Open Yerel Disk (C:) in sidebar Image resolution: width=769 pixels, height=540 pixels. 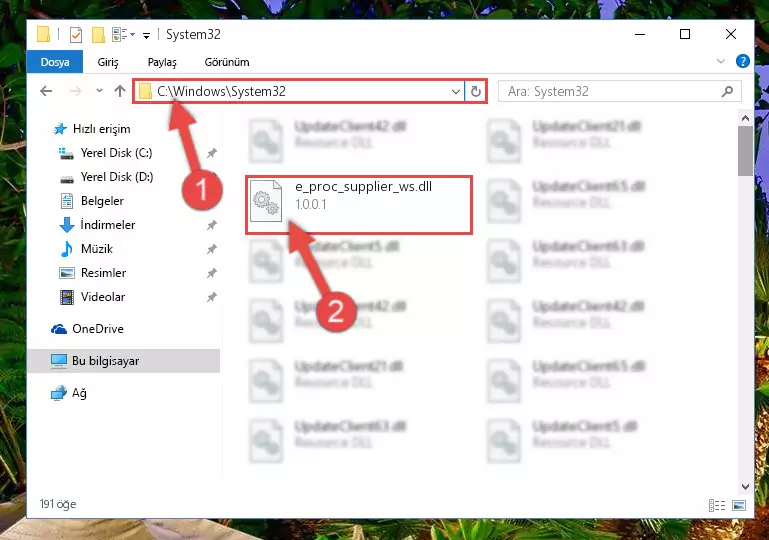click(116, 153)
